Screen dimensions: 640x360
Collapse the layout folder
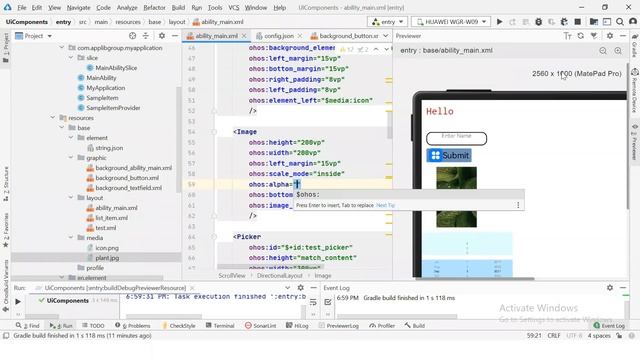click(71, 198)
